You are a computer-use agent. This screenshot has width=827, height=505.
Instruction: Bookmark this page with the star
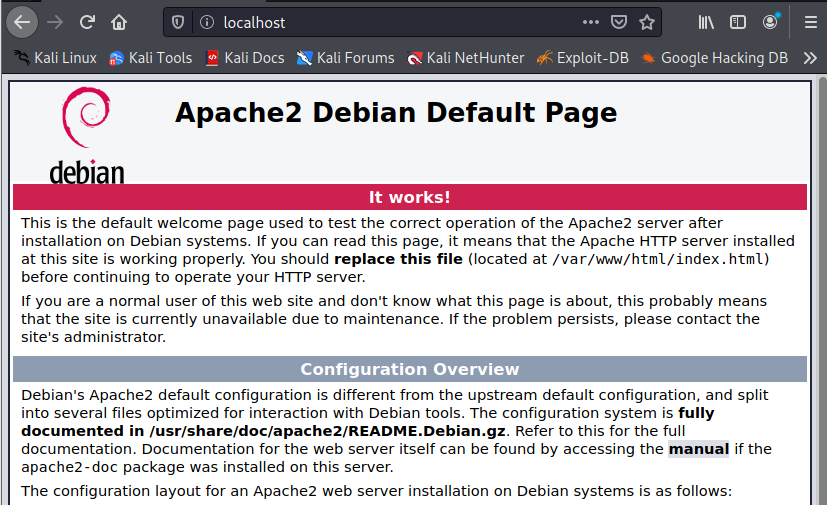[647, 22]
